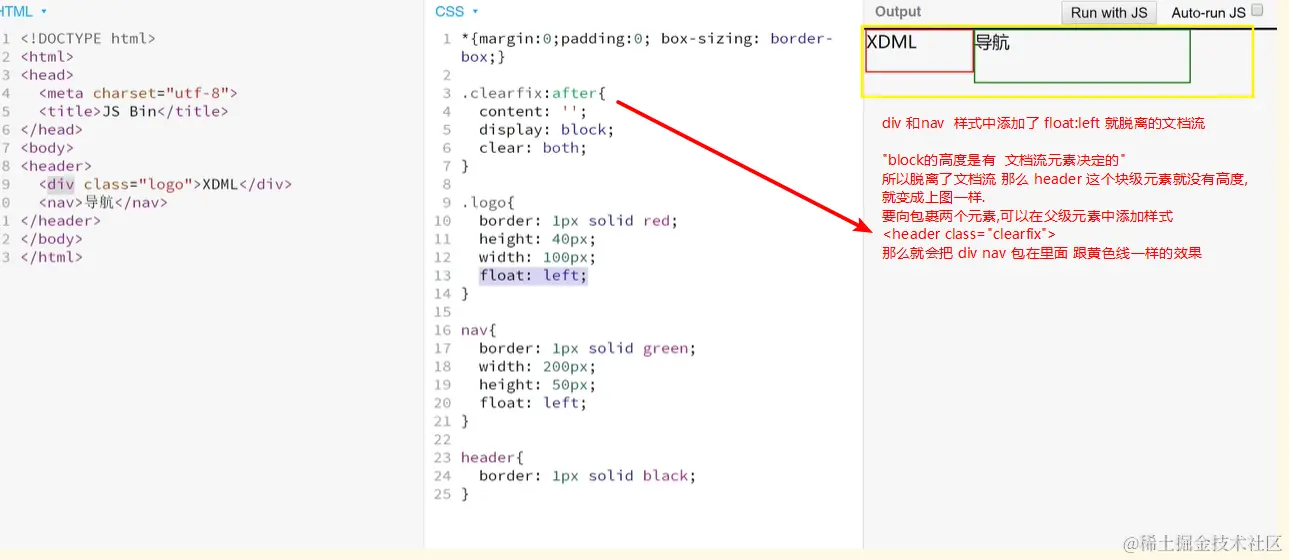
Task: Click the <title>JS Bin</title> line
Action: point(134,111)
